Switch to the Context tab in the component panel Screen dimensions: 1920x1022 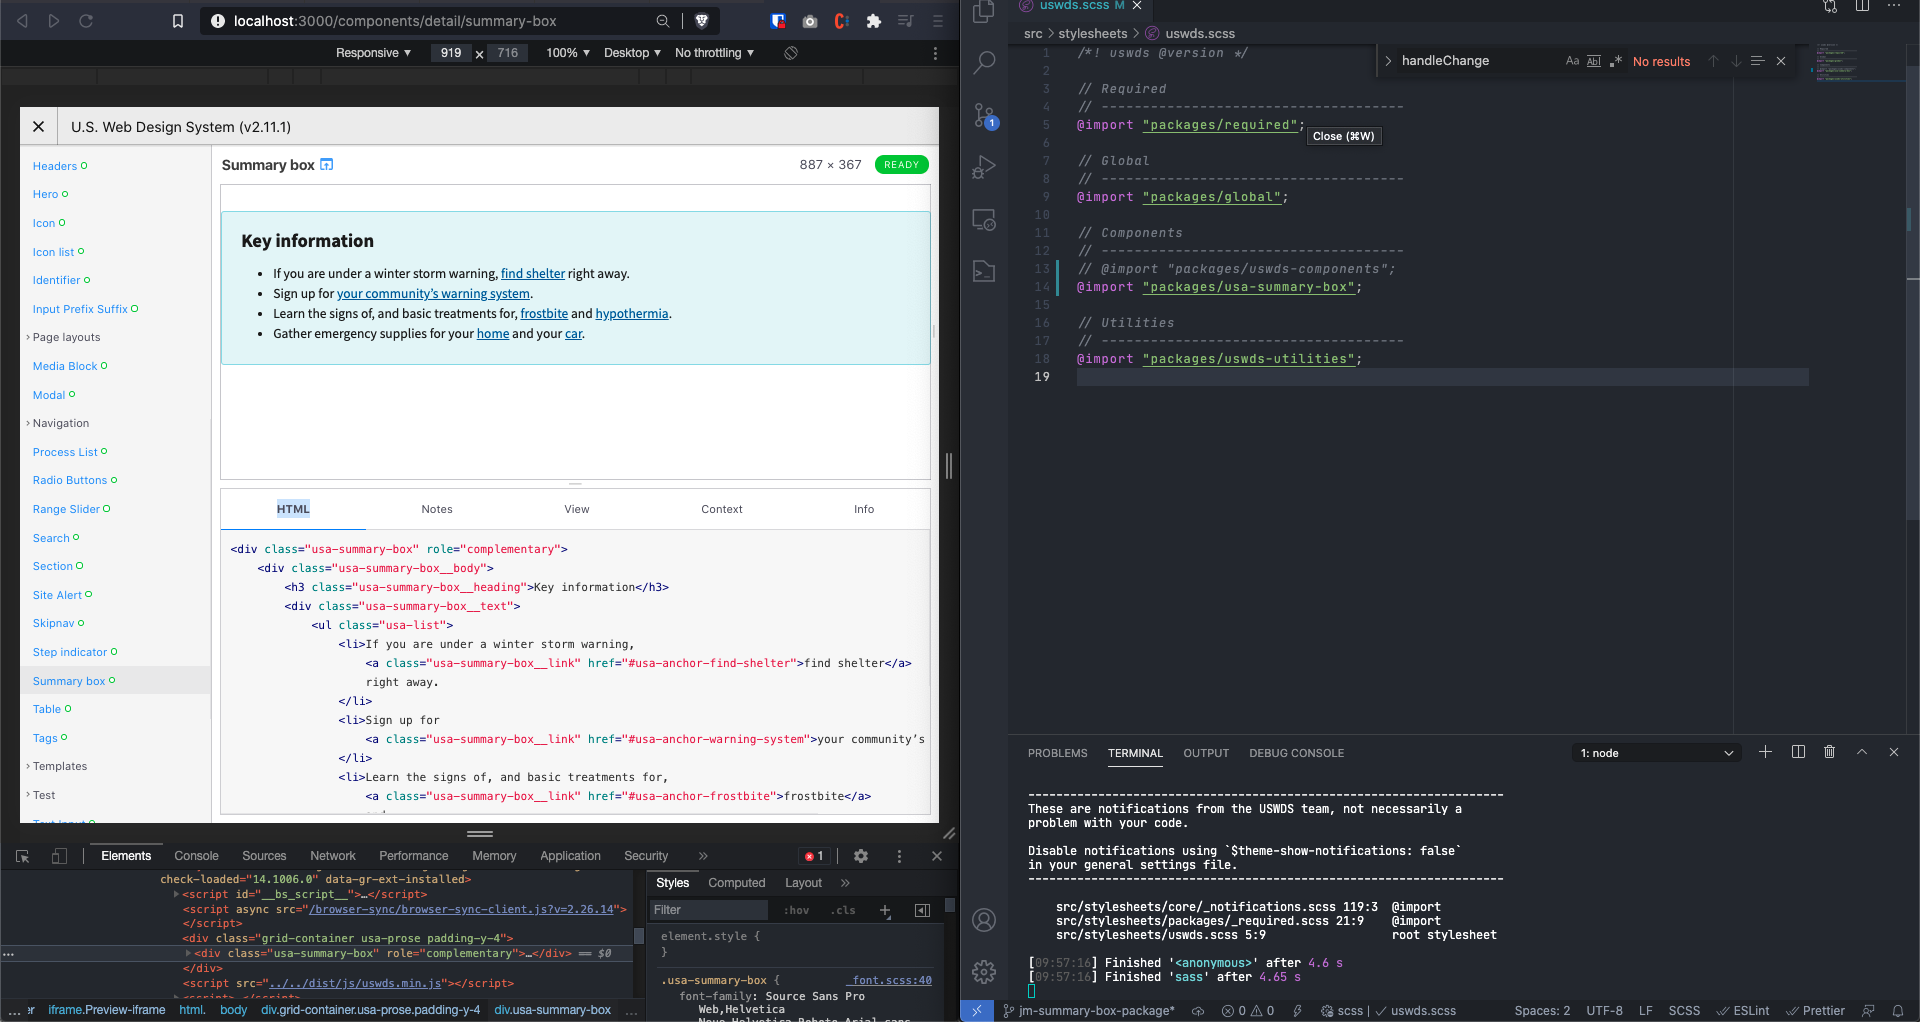click(722, 509)
